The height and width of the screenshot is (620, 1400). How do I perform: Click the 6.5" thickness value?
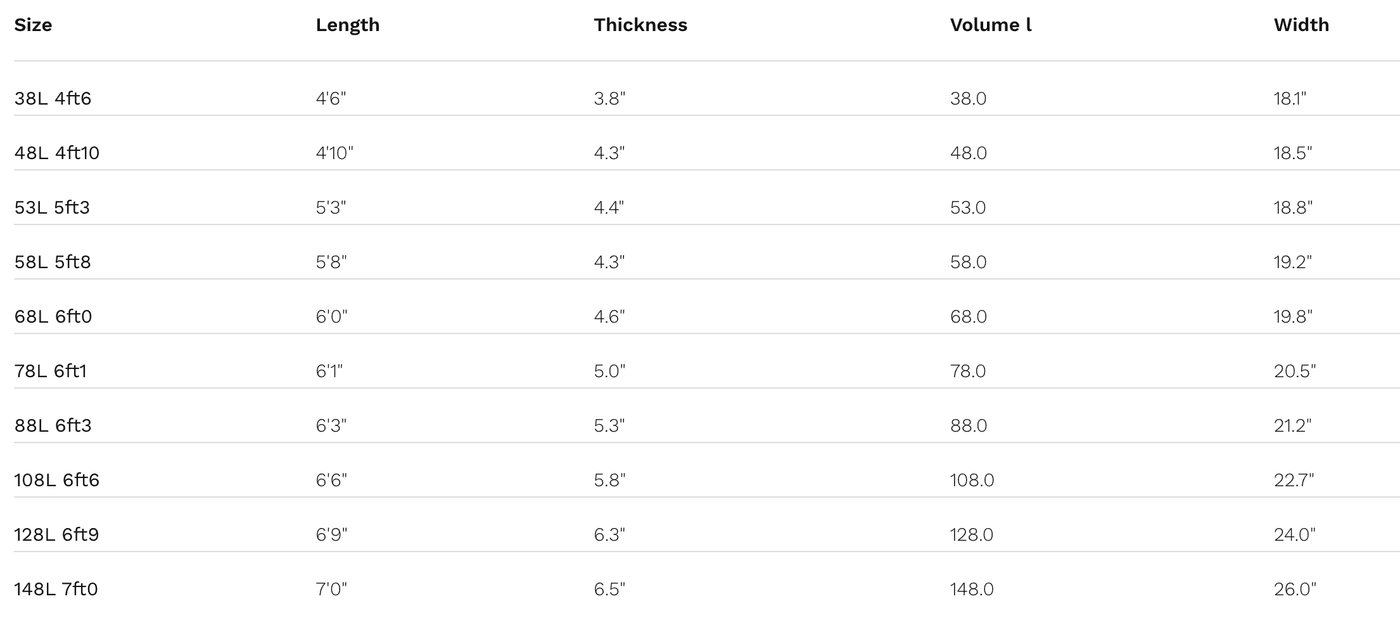[x=609, y=589]
